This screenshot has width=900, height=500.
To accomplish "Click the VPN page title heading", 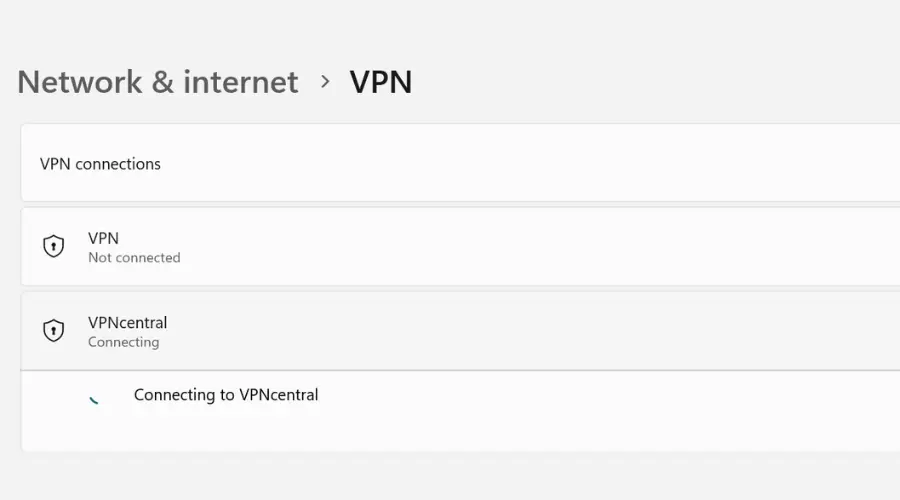I will 381,82.
